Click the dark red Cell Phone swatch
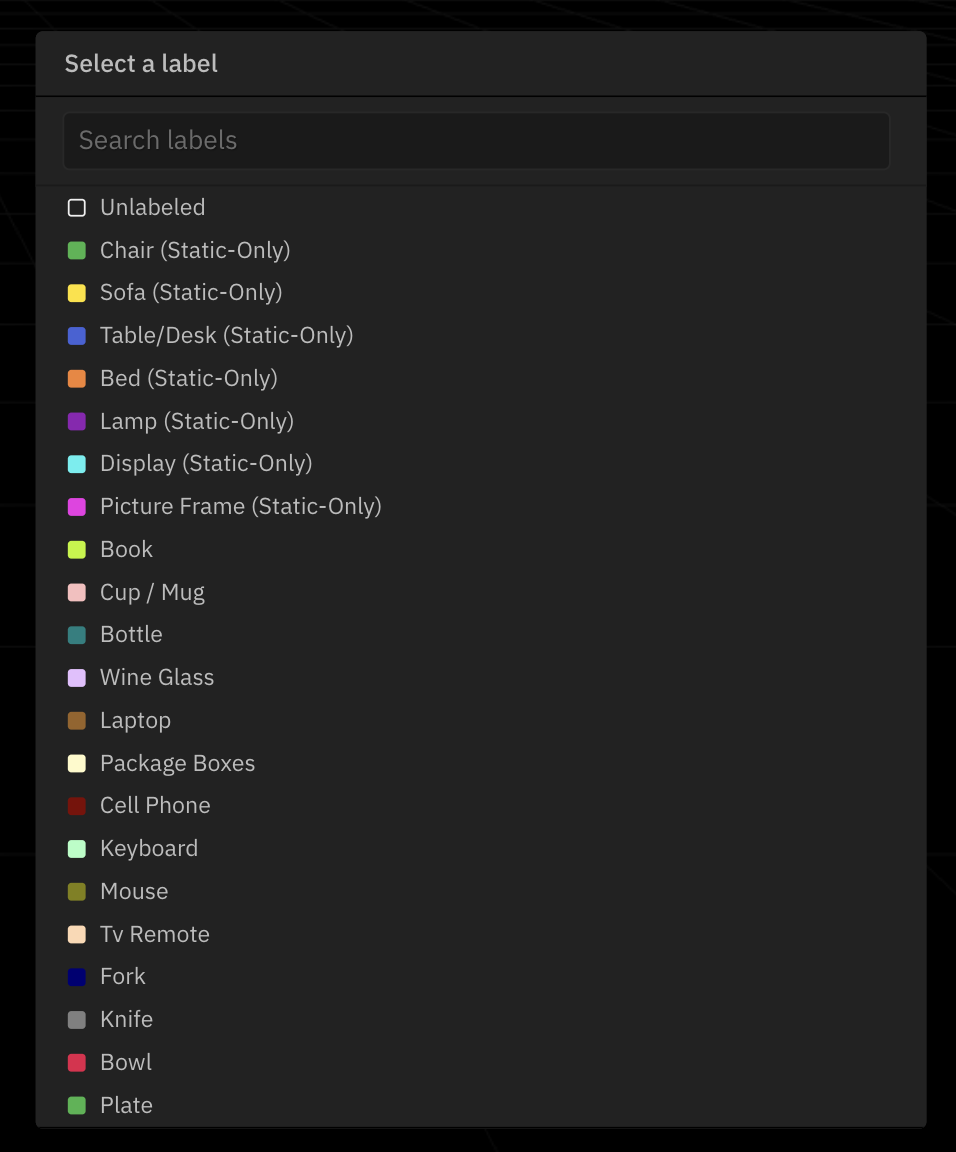The width and height of the screenshot is (956, 1152). point(77,806)
